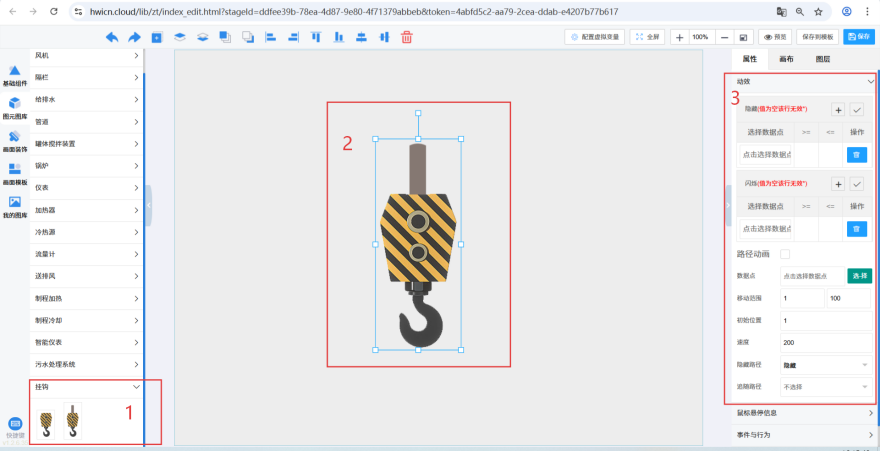Click the 预览 preview button
880x451 pixels.
click(775, 37)
